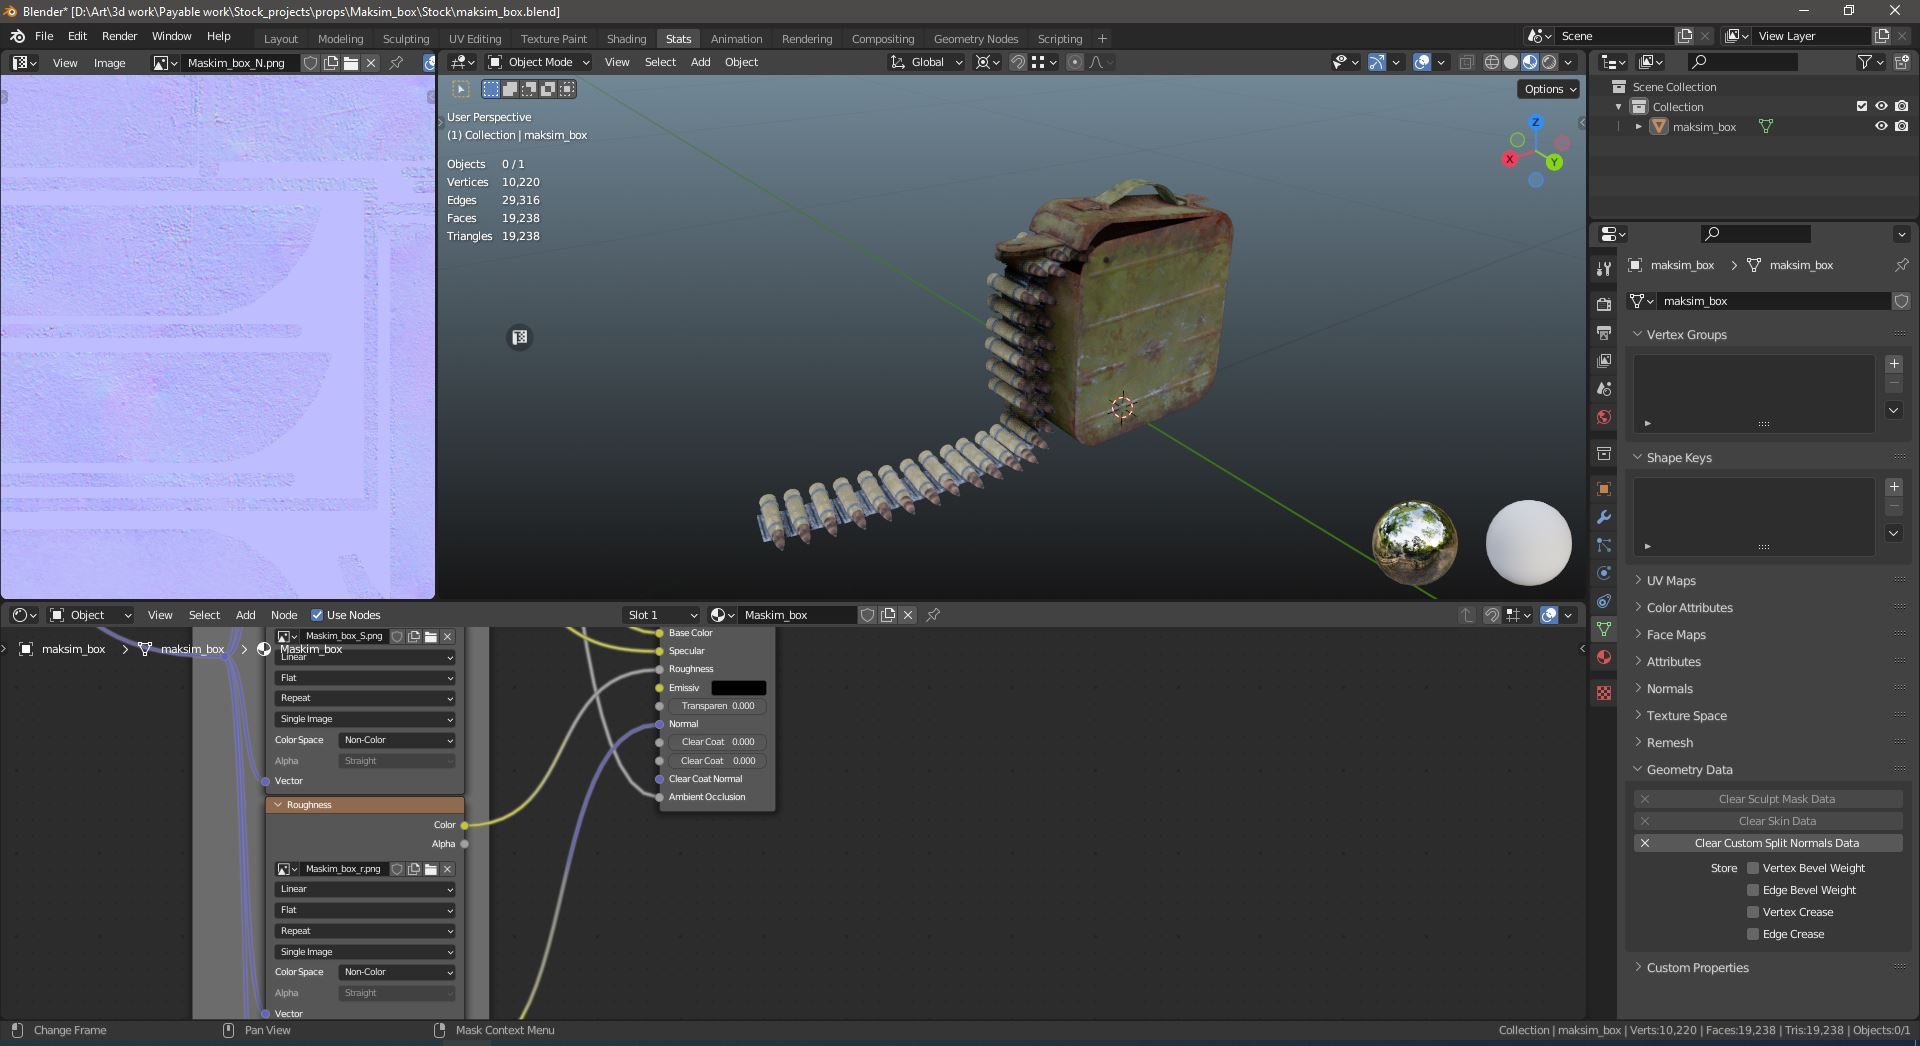
Task: Open the shading options dropdown arrow
Action: [x=1569, y=62]
